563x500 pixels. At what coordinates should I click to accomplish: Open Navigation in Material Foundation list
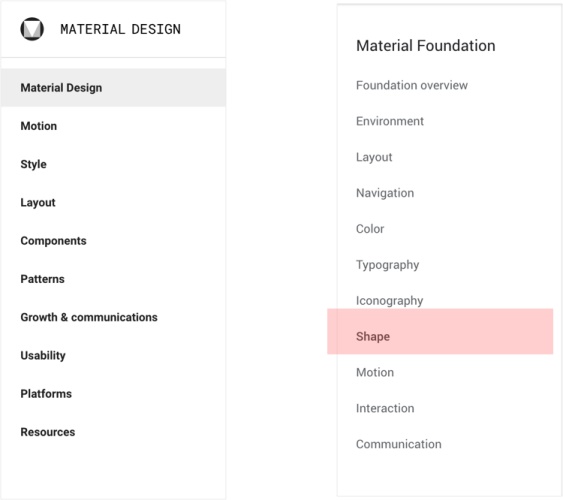[x=385, y=193]
